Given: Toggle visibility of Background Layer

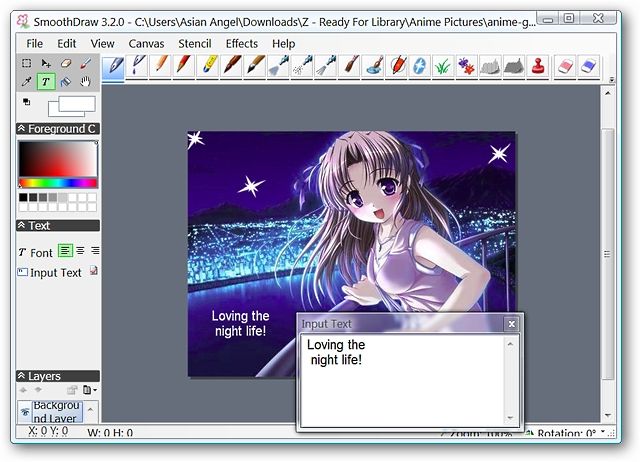Looking at the screenshot, I should point(25,412).
